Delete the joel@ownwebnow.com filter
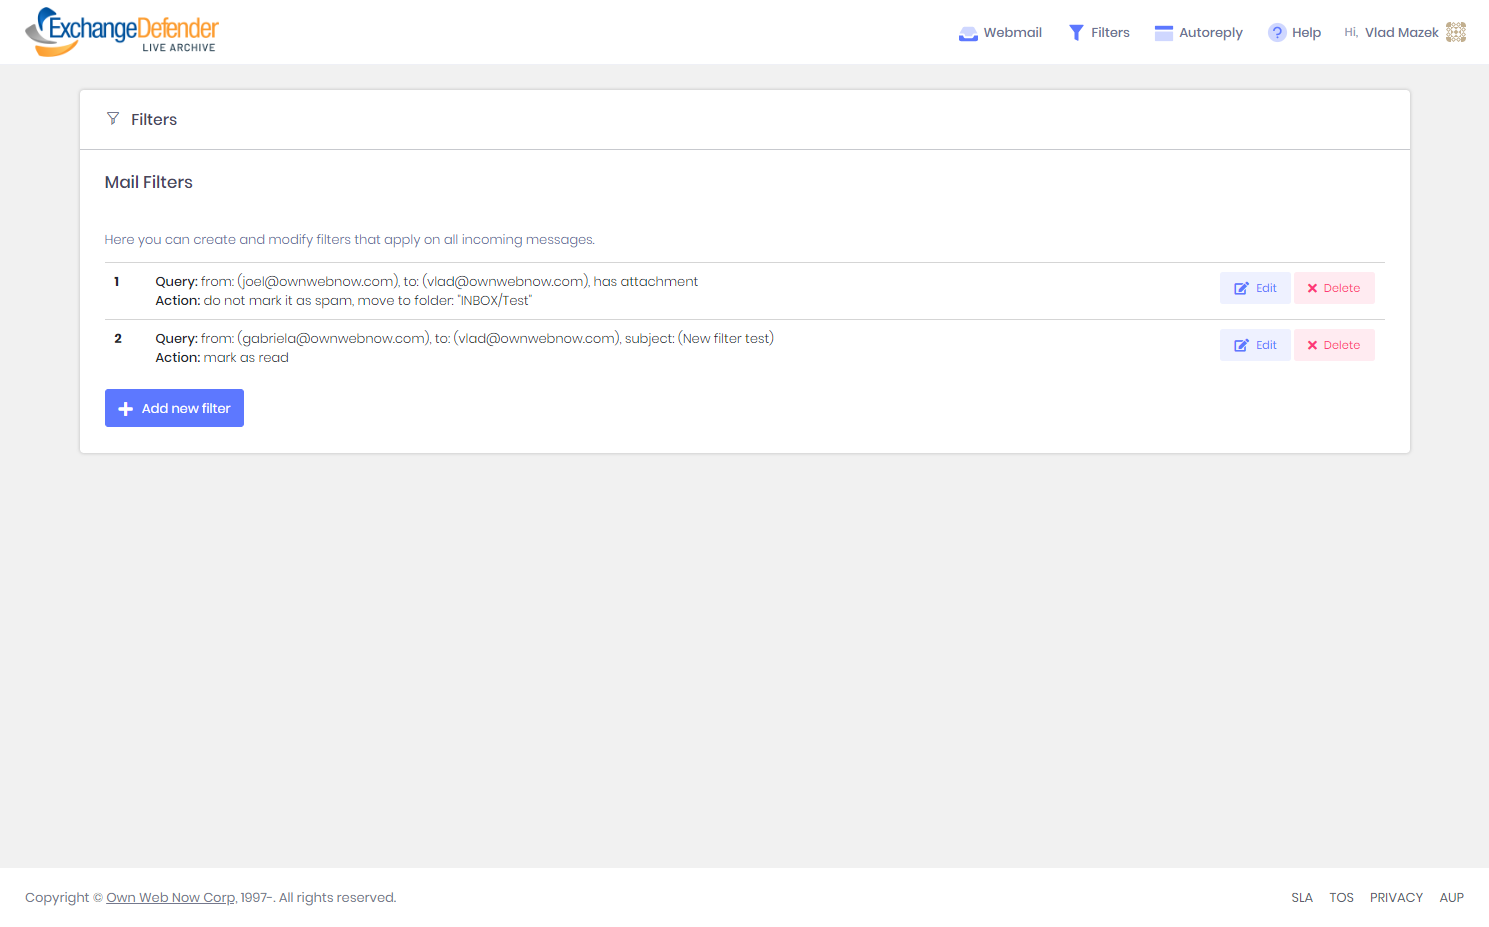Screen dimensions: 1489x927 pos(1334,288)
